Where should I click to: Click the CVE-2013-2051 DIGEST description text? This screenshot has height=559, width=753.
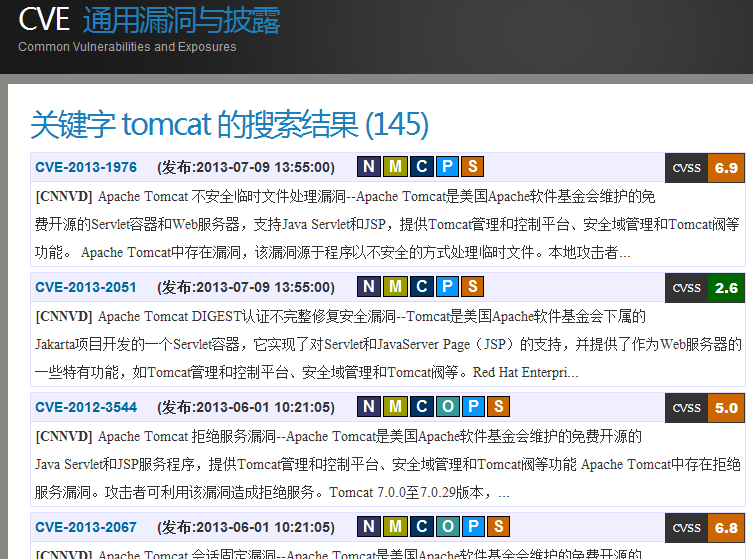click(x=388, y=344)
